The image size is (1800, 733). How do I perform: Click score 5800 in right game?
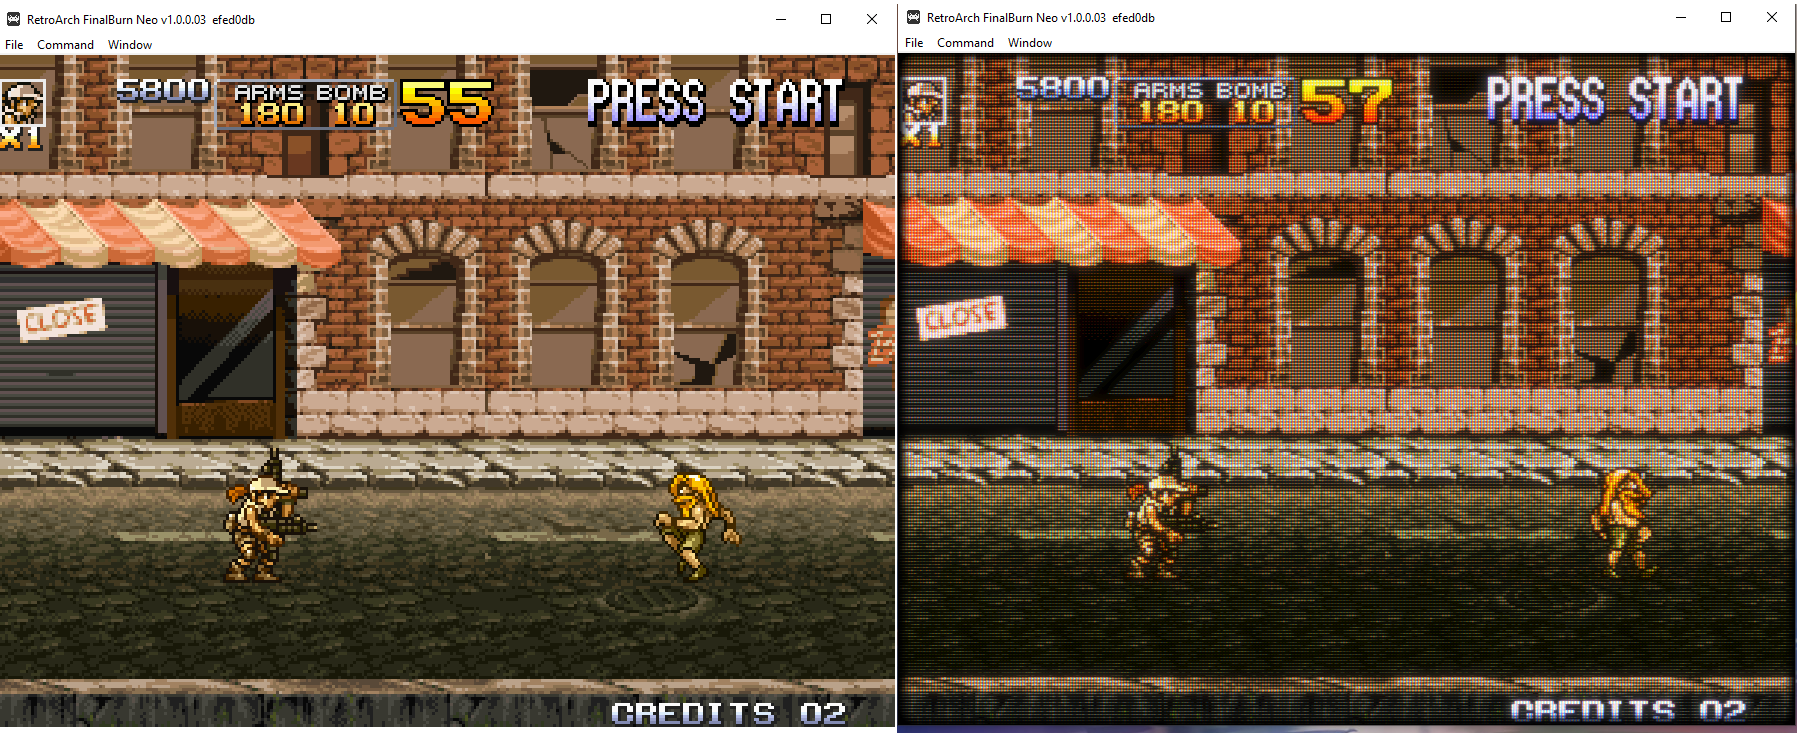[1063, 88]
